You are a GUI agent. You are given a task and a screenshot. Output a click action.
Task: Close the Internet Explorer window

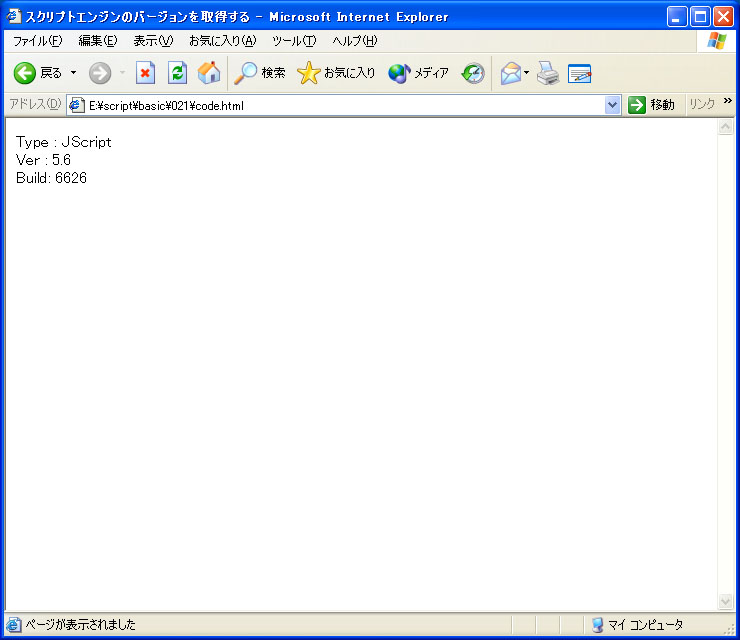coord(723,17)
